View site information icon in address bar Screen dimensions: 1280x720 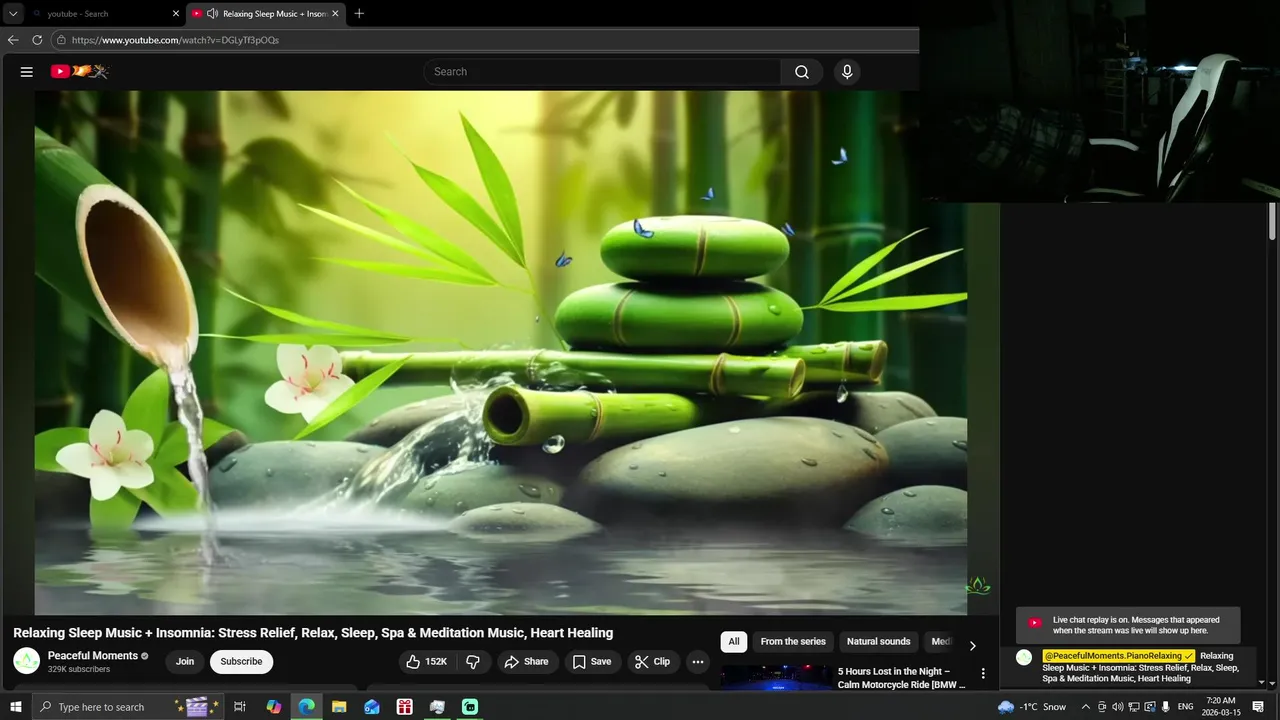coord(61,40)
